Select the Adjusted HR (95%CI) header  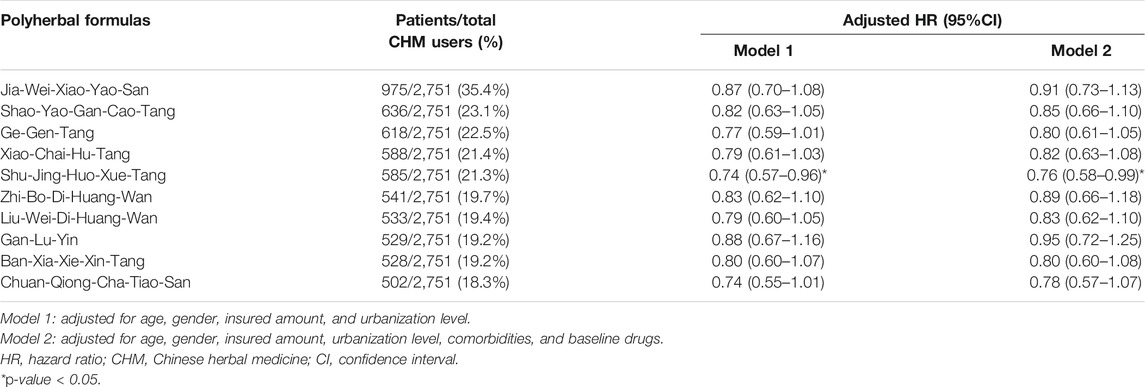tap(923, 20)
